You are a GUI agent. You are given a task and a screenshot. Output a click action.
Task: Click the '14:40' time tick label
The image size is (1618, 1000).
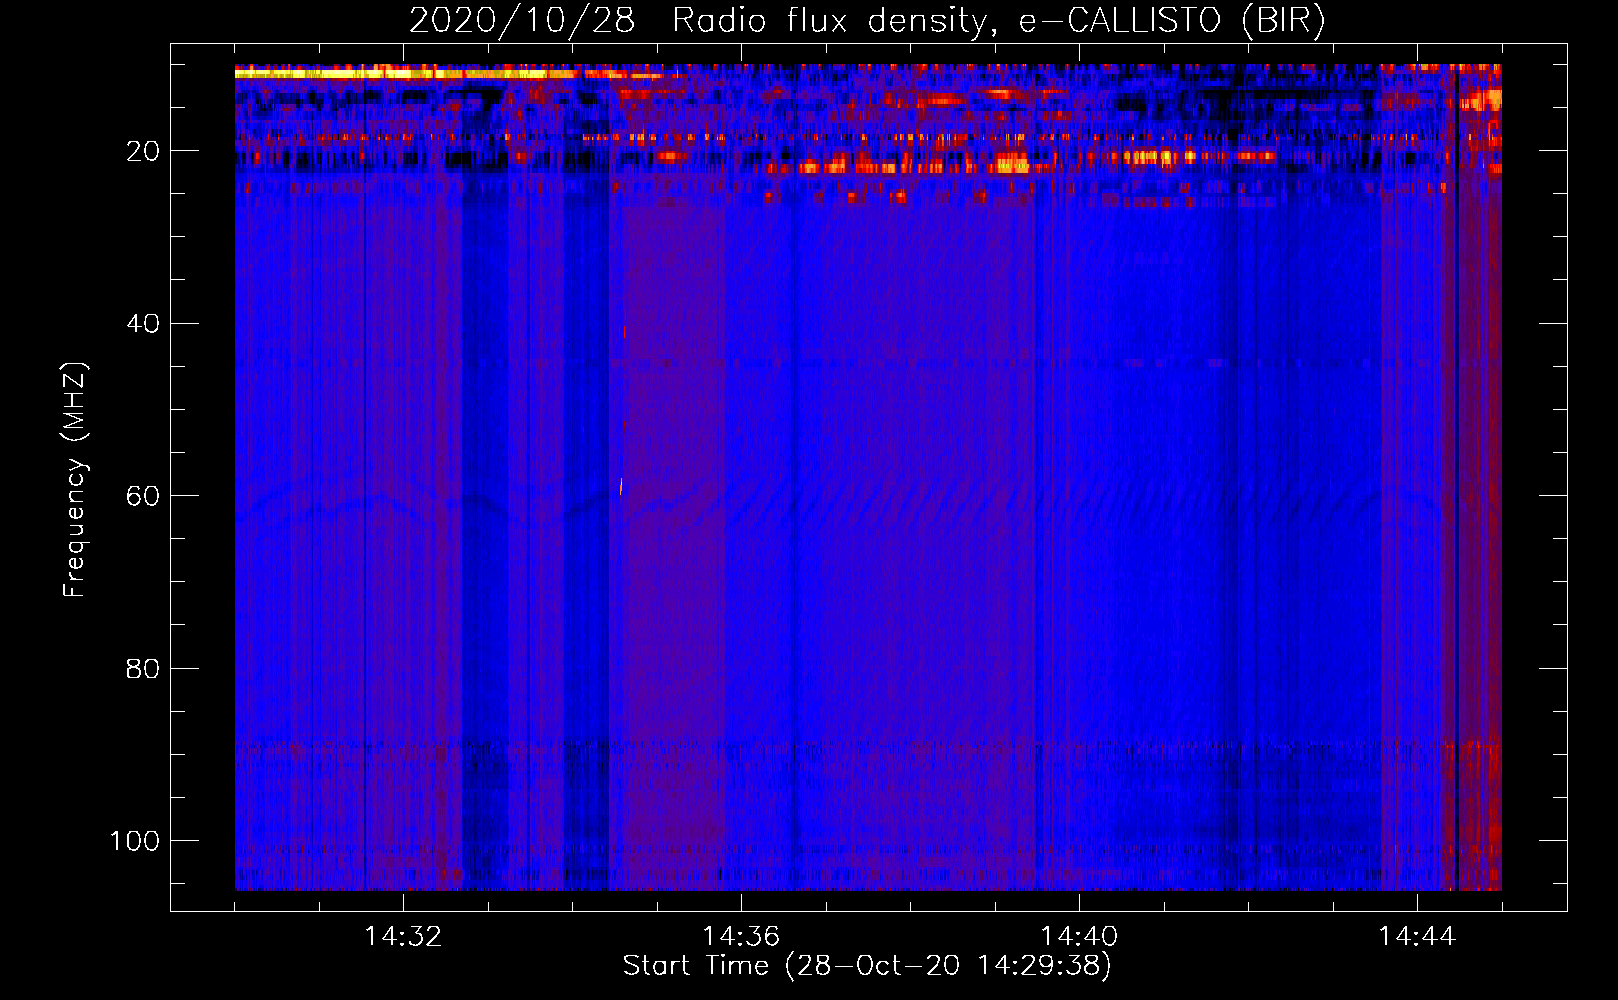[1078, 937]
